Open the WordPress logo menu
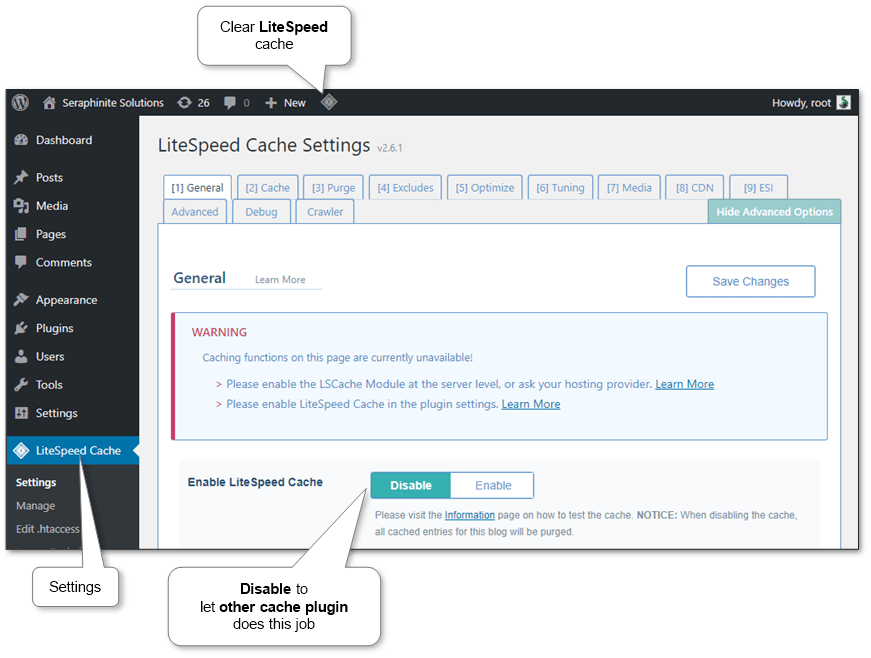 click(x=21, y=103)
